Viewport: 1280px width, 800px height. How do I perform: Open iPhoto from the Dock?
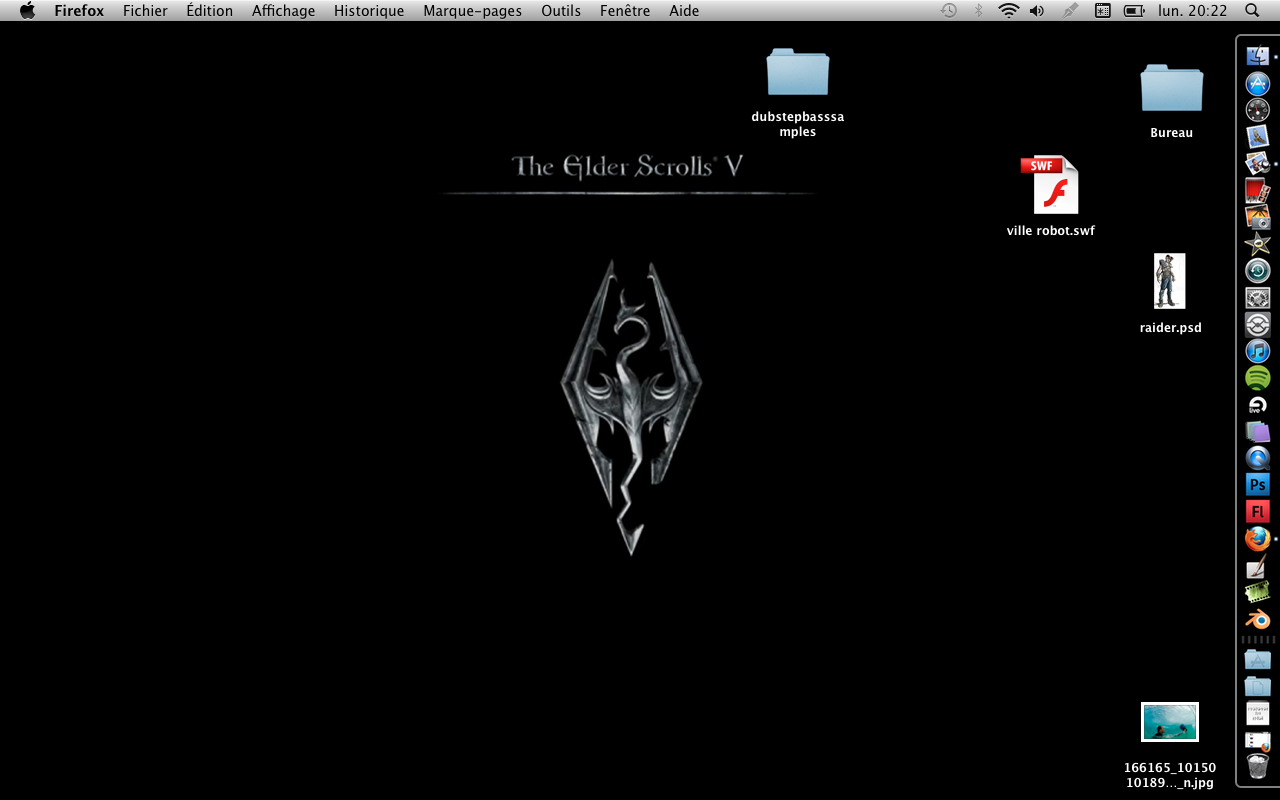(x=1257, y=217)
